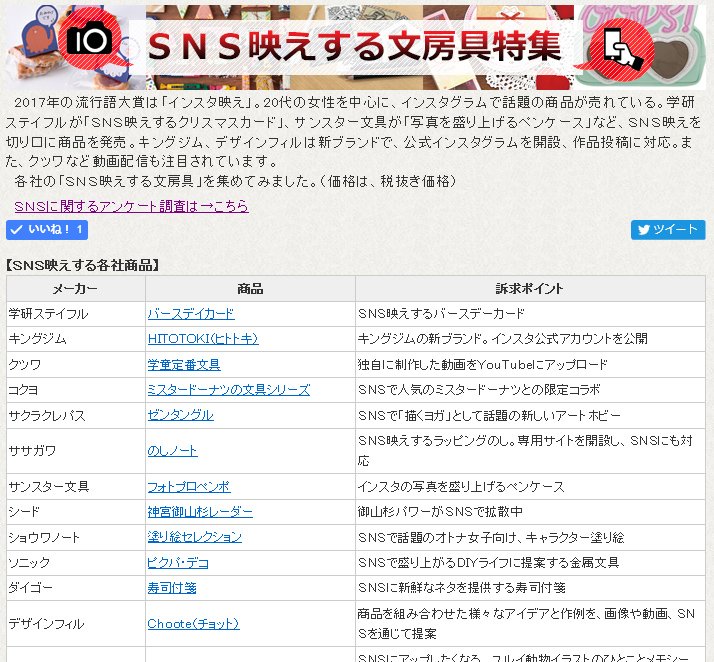Open the 神宮御山杉レーダー link

(200, 512)
